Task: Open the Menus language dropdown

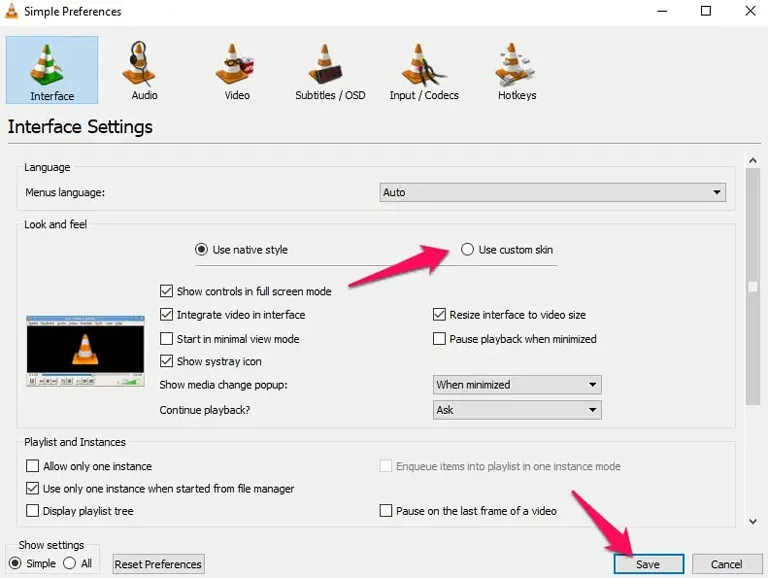Action: (x=552, y=193)
